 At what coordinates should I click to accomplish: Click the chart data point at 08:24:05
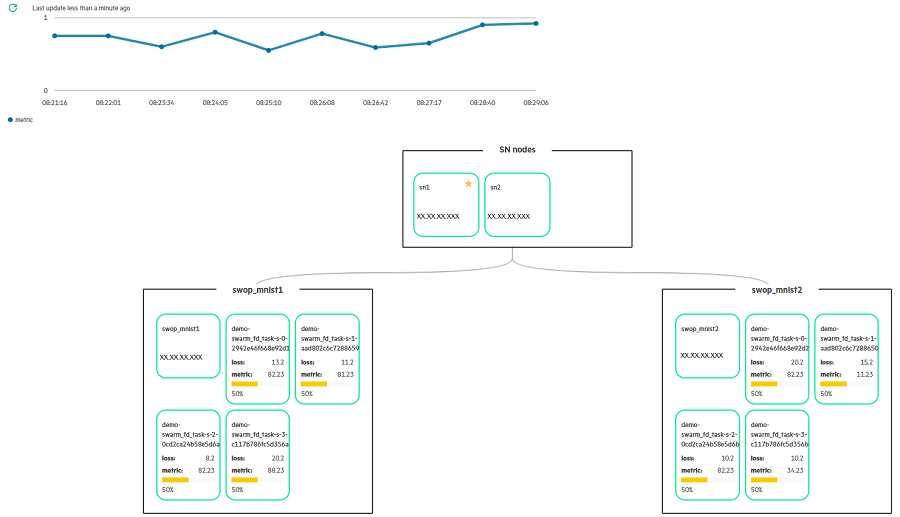[x=215, y=32]
